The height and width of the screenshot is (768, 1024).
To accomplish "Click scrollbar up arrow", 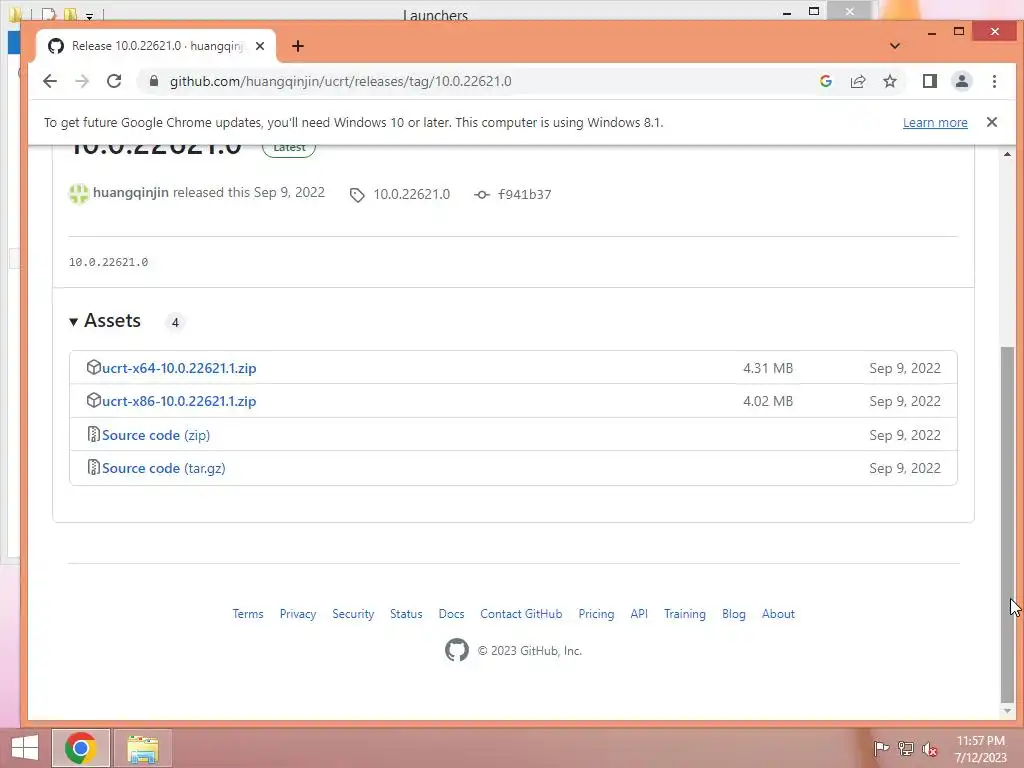I will (x=1007, y=154).
